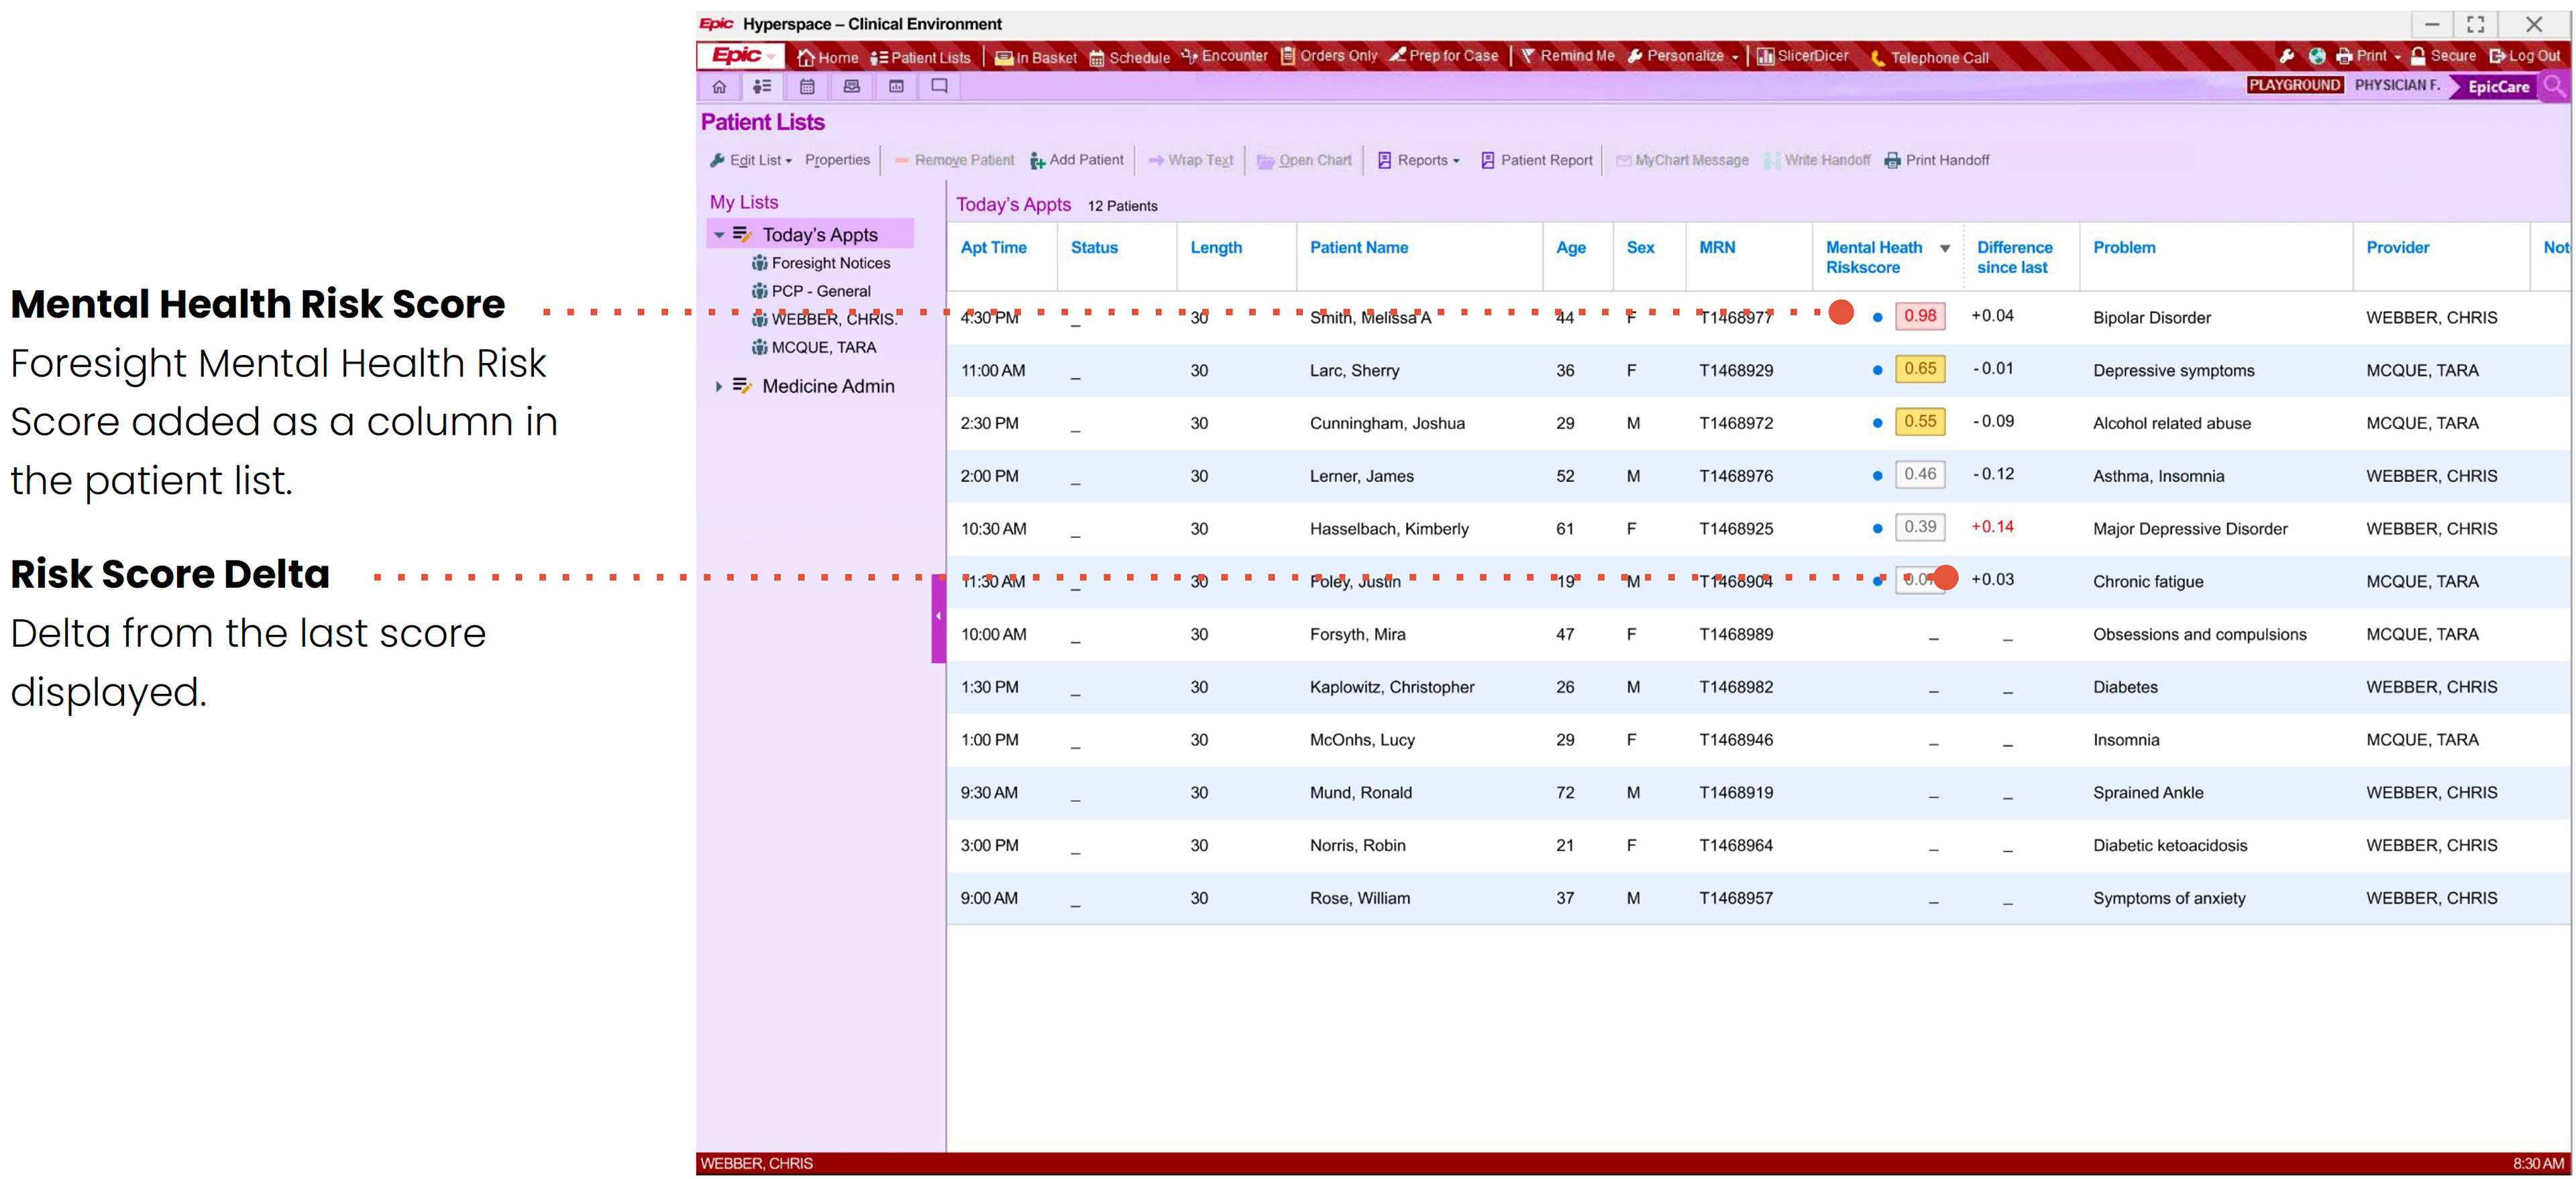
Task: Click the 0.39 risk score badge
Action: (x=1919, y=527)
